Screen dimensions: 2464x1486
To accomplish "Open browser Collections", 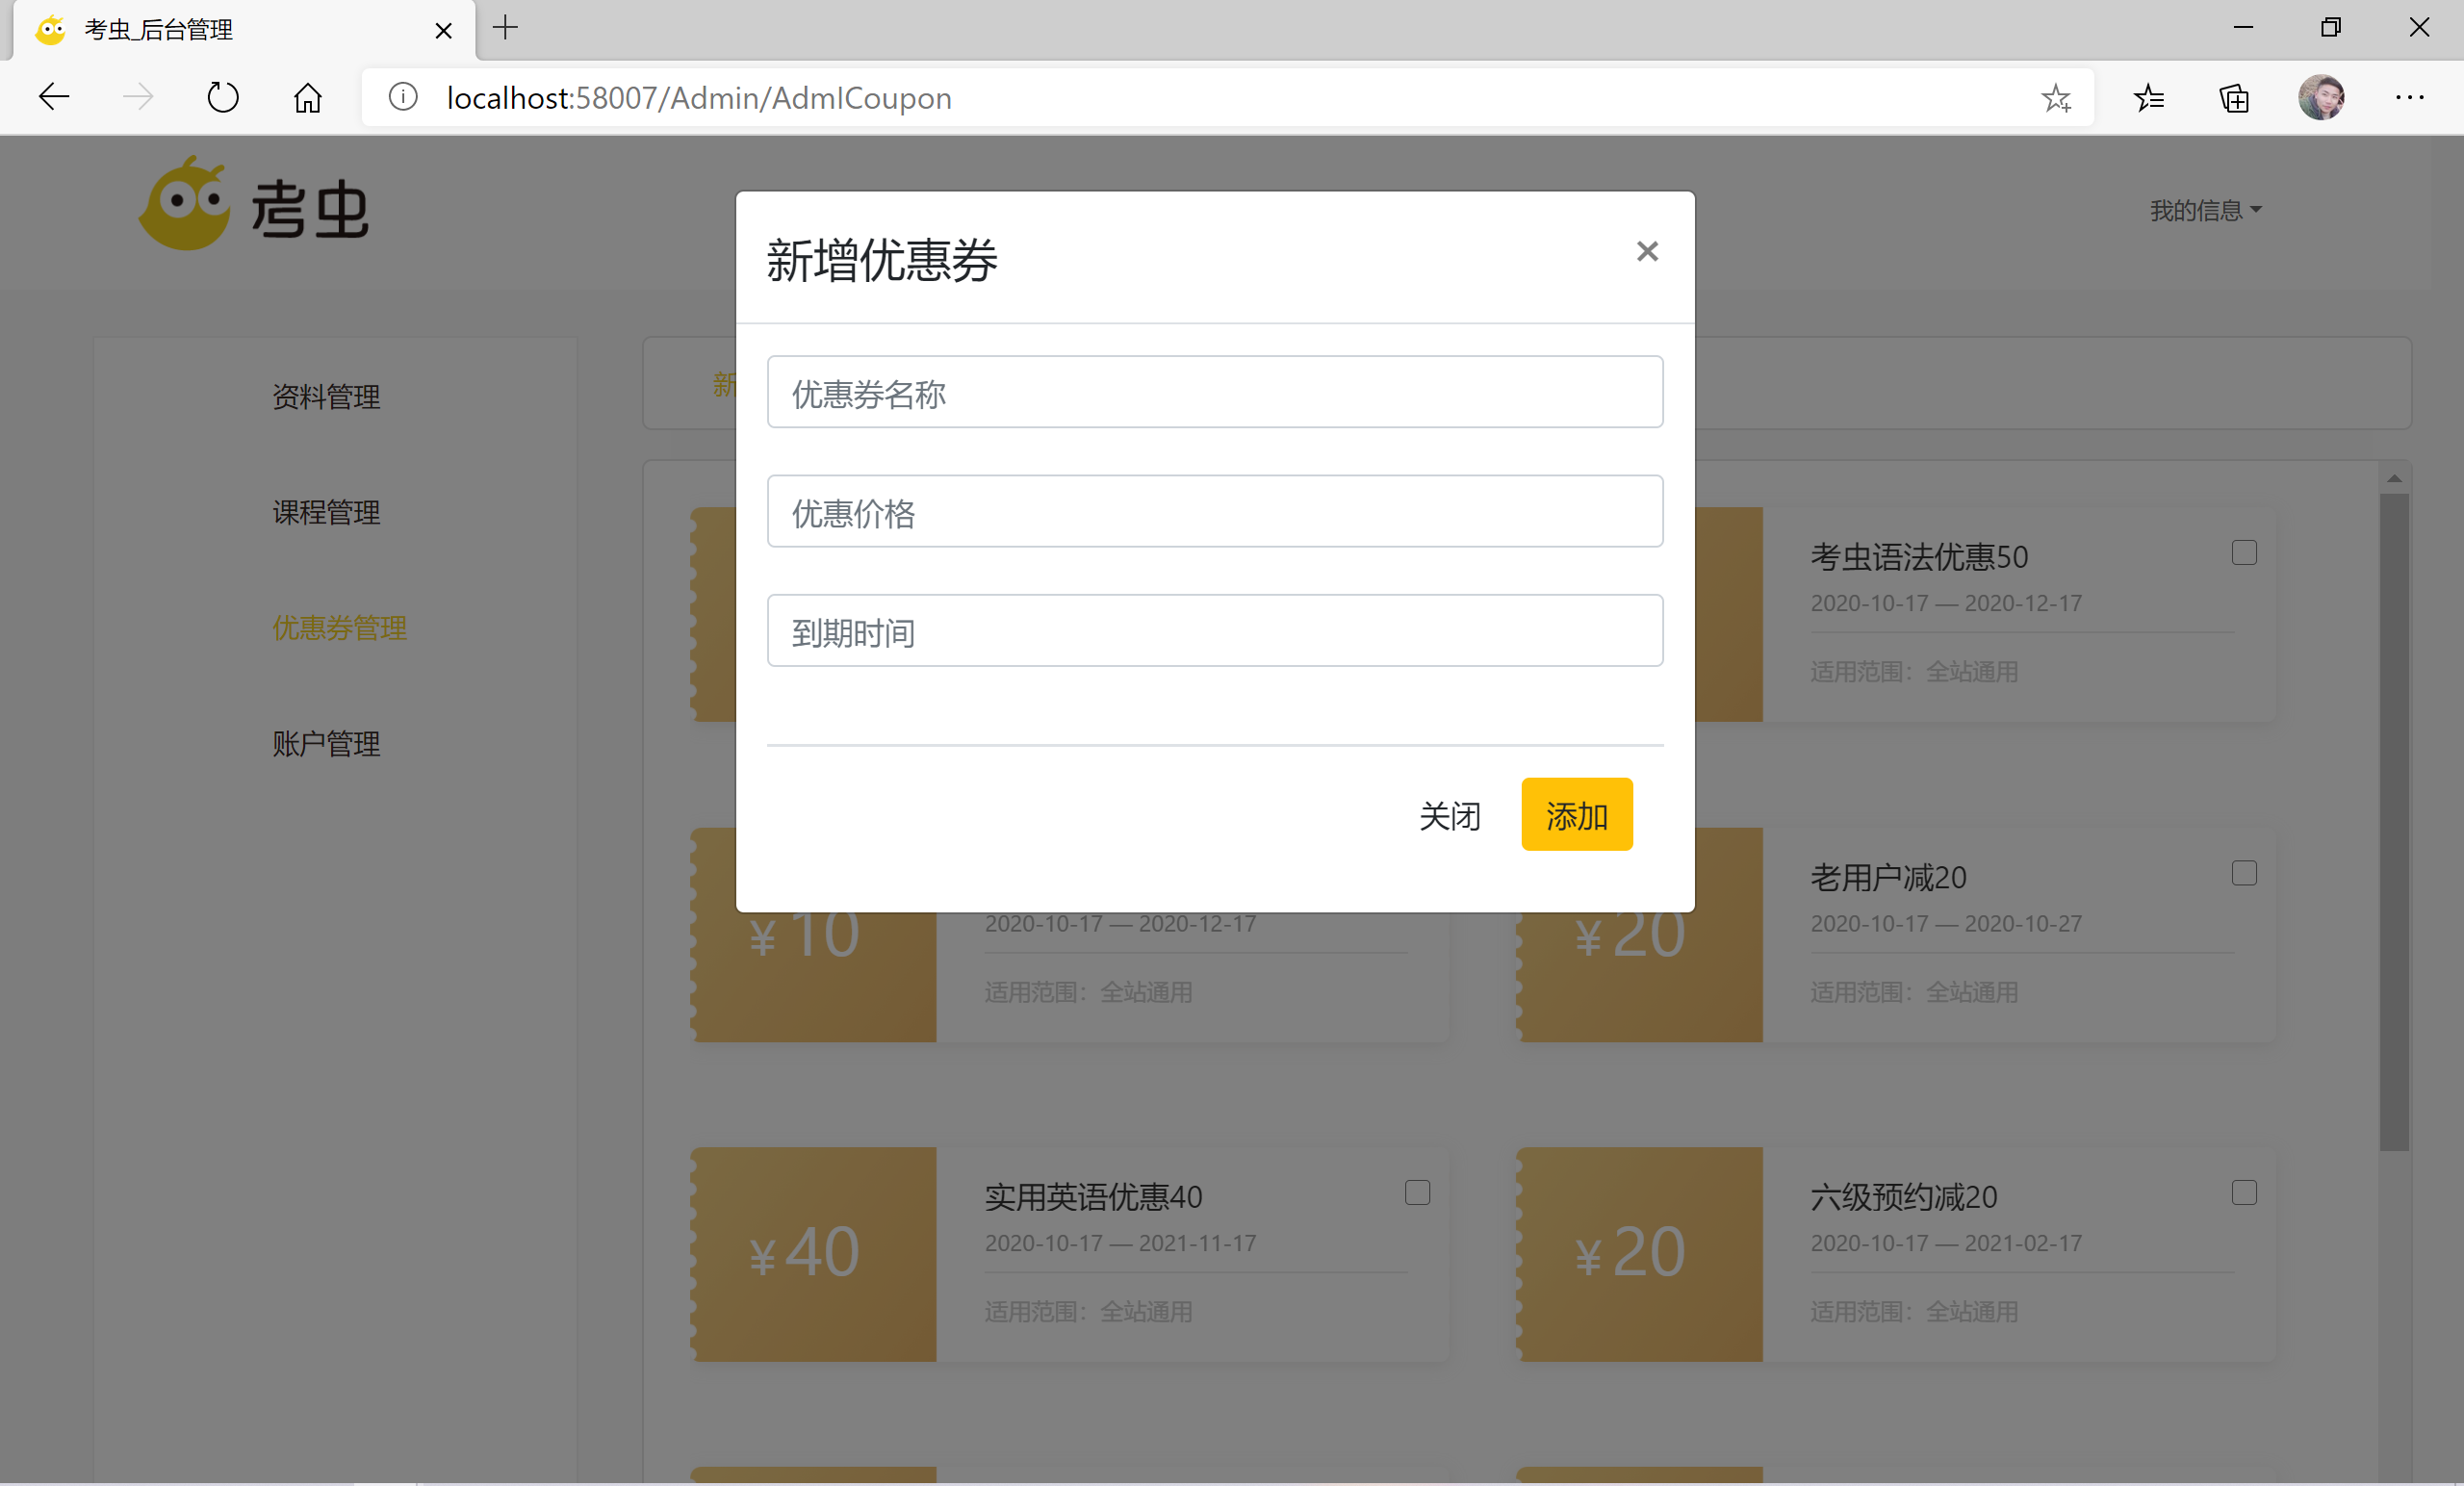I will click(x=2234, y=97).
